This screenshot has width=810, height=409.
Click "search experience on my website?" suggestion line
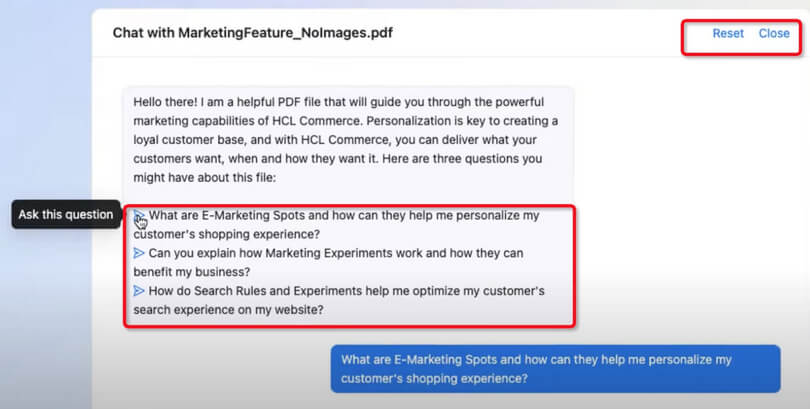[x=229, y=310]
